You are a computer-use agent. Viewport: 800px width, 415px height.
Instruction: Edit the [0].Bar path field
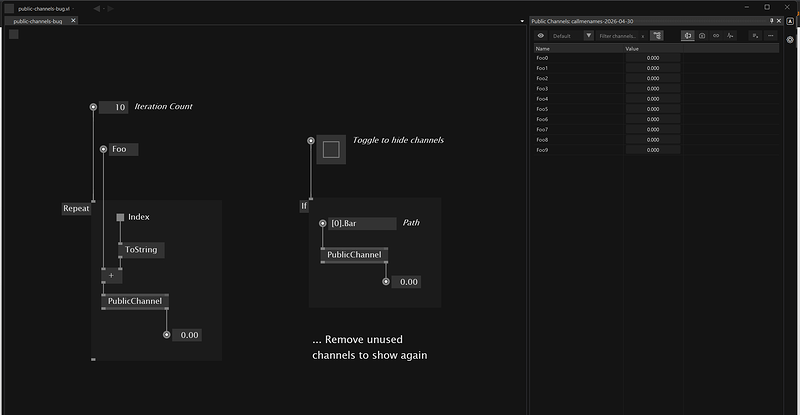click(x=362, y=224)
